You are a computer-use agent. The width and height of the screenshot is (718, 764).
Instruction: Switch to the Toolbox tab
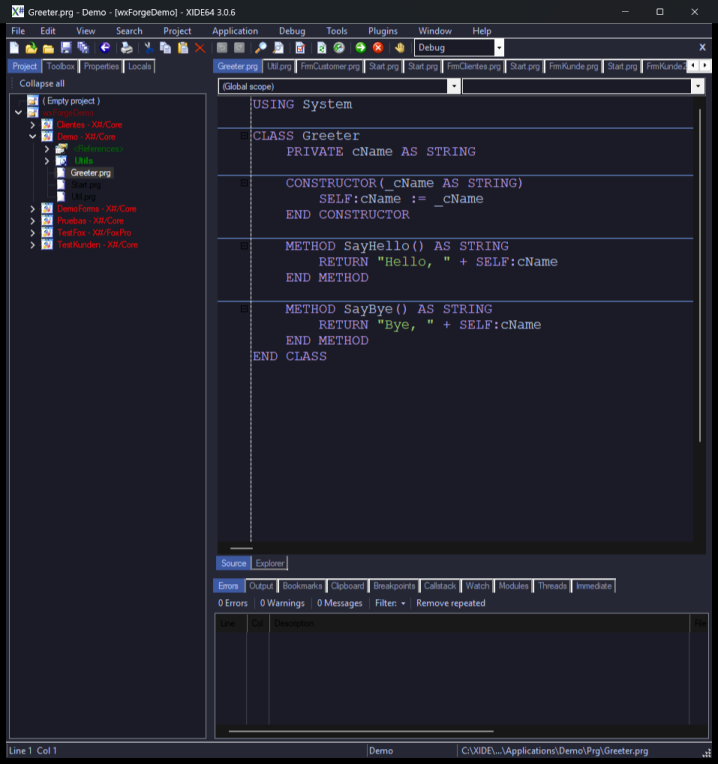coord(60,66)
